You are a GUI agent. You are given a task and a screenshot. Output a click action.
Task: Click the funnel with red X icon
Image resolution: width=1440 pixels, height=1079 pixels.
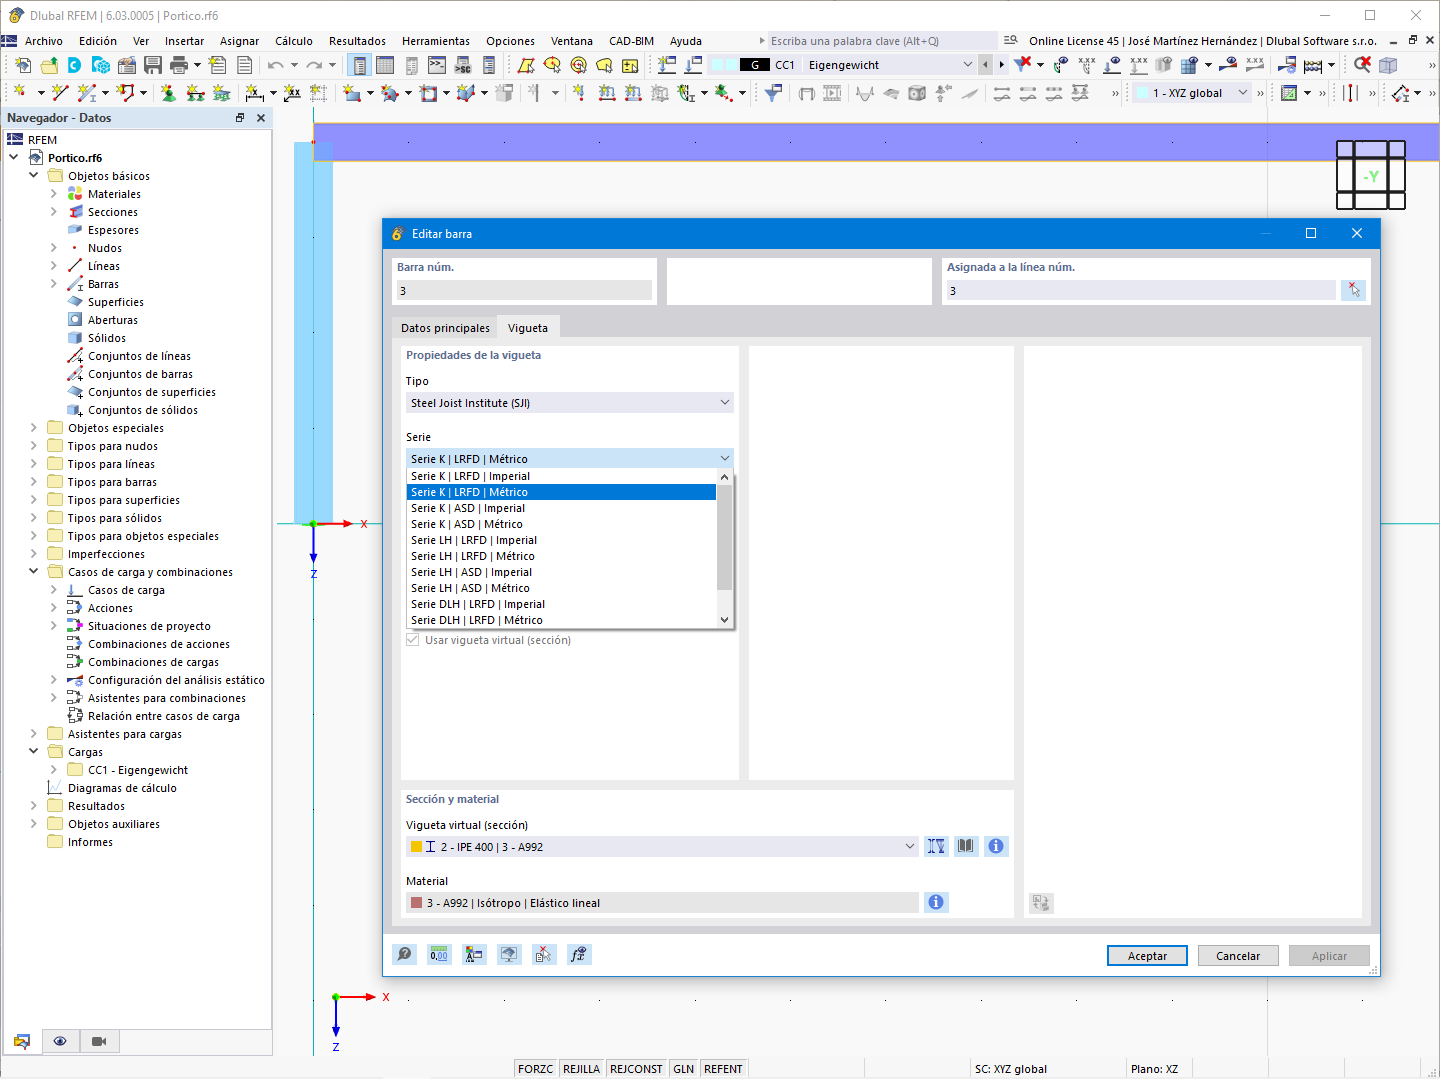1022,65
